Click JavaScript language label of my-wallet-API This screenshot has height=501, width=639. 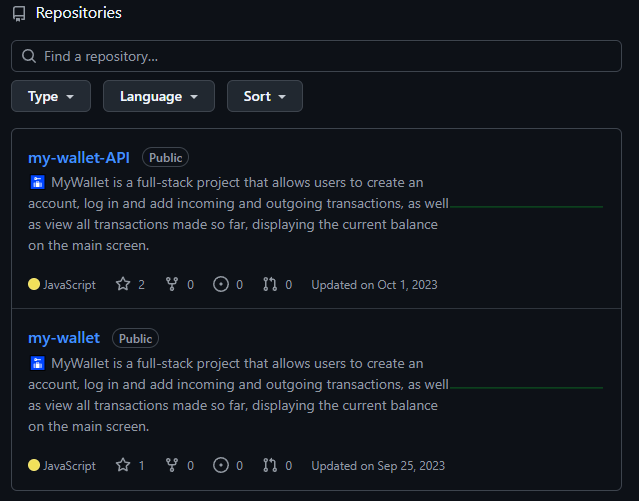tap(69, 285)
